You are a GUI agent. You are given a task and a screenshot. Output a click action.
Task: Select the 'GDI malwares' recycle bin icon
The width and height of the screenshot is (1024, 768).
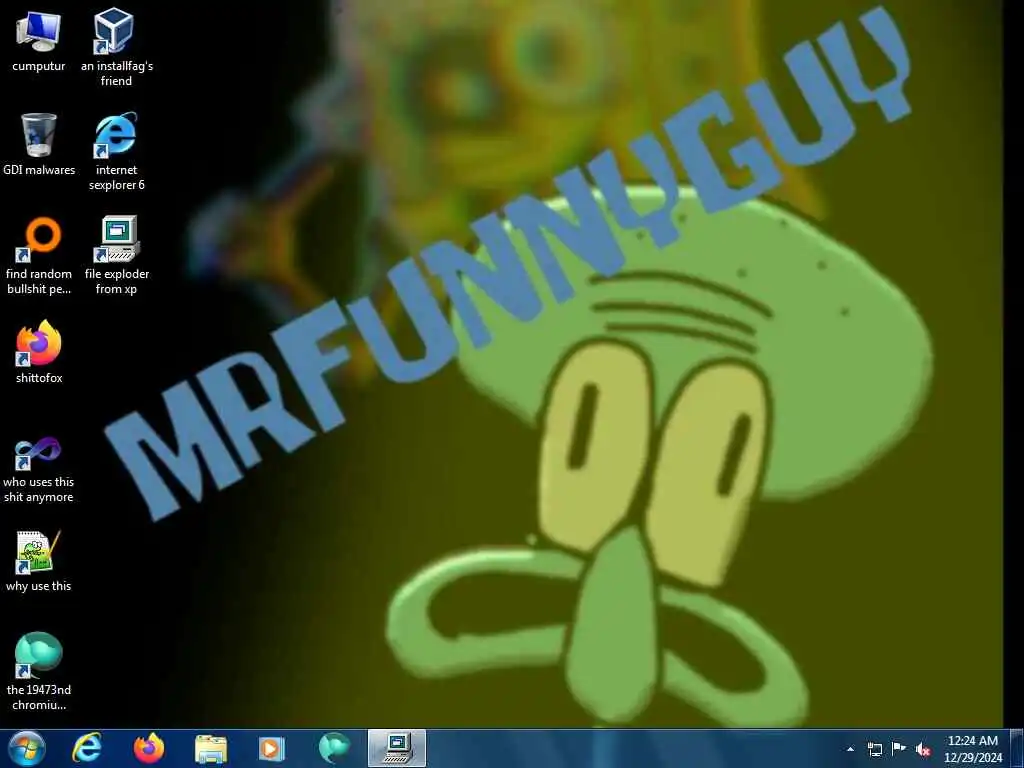[x=39, y=144]
